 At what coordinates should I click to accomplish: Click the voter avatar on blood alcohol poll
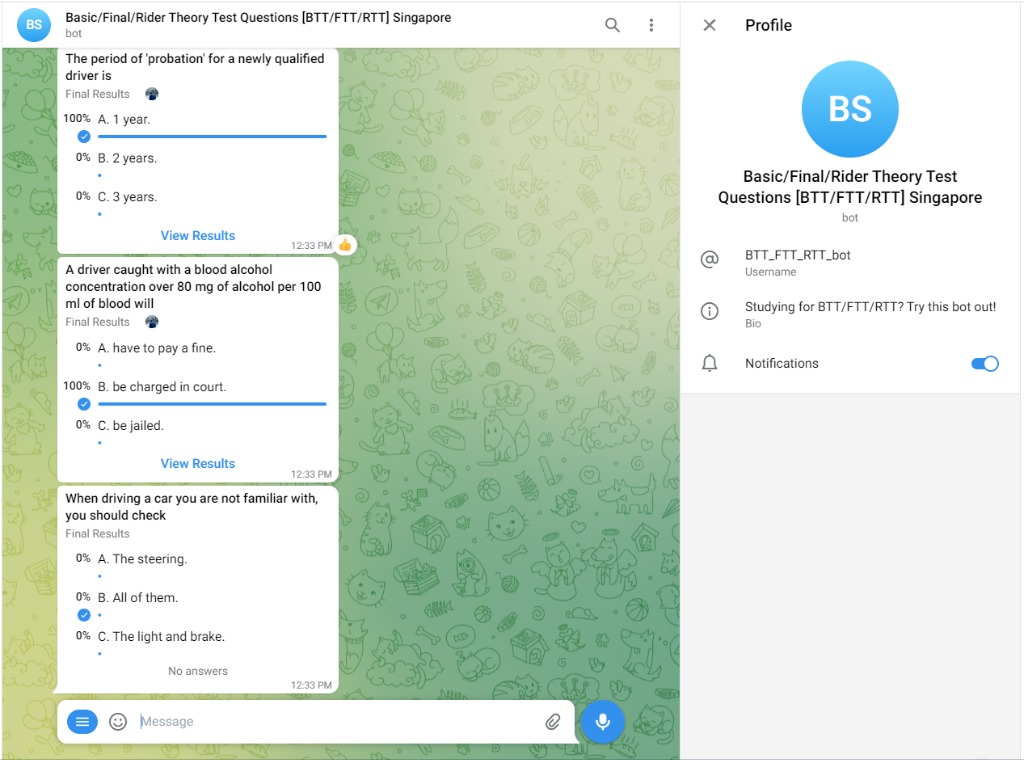(x=152, y=322)
